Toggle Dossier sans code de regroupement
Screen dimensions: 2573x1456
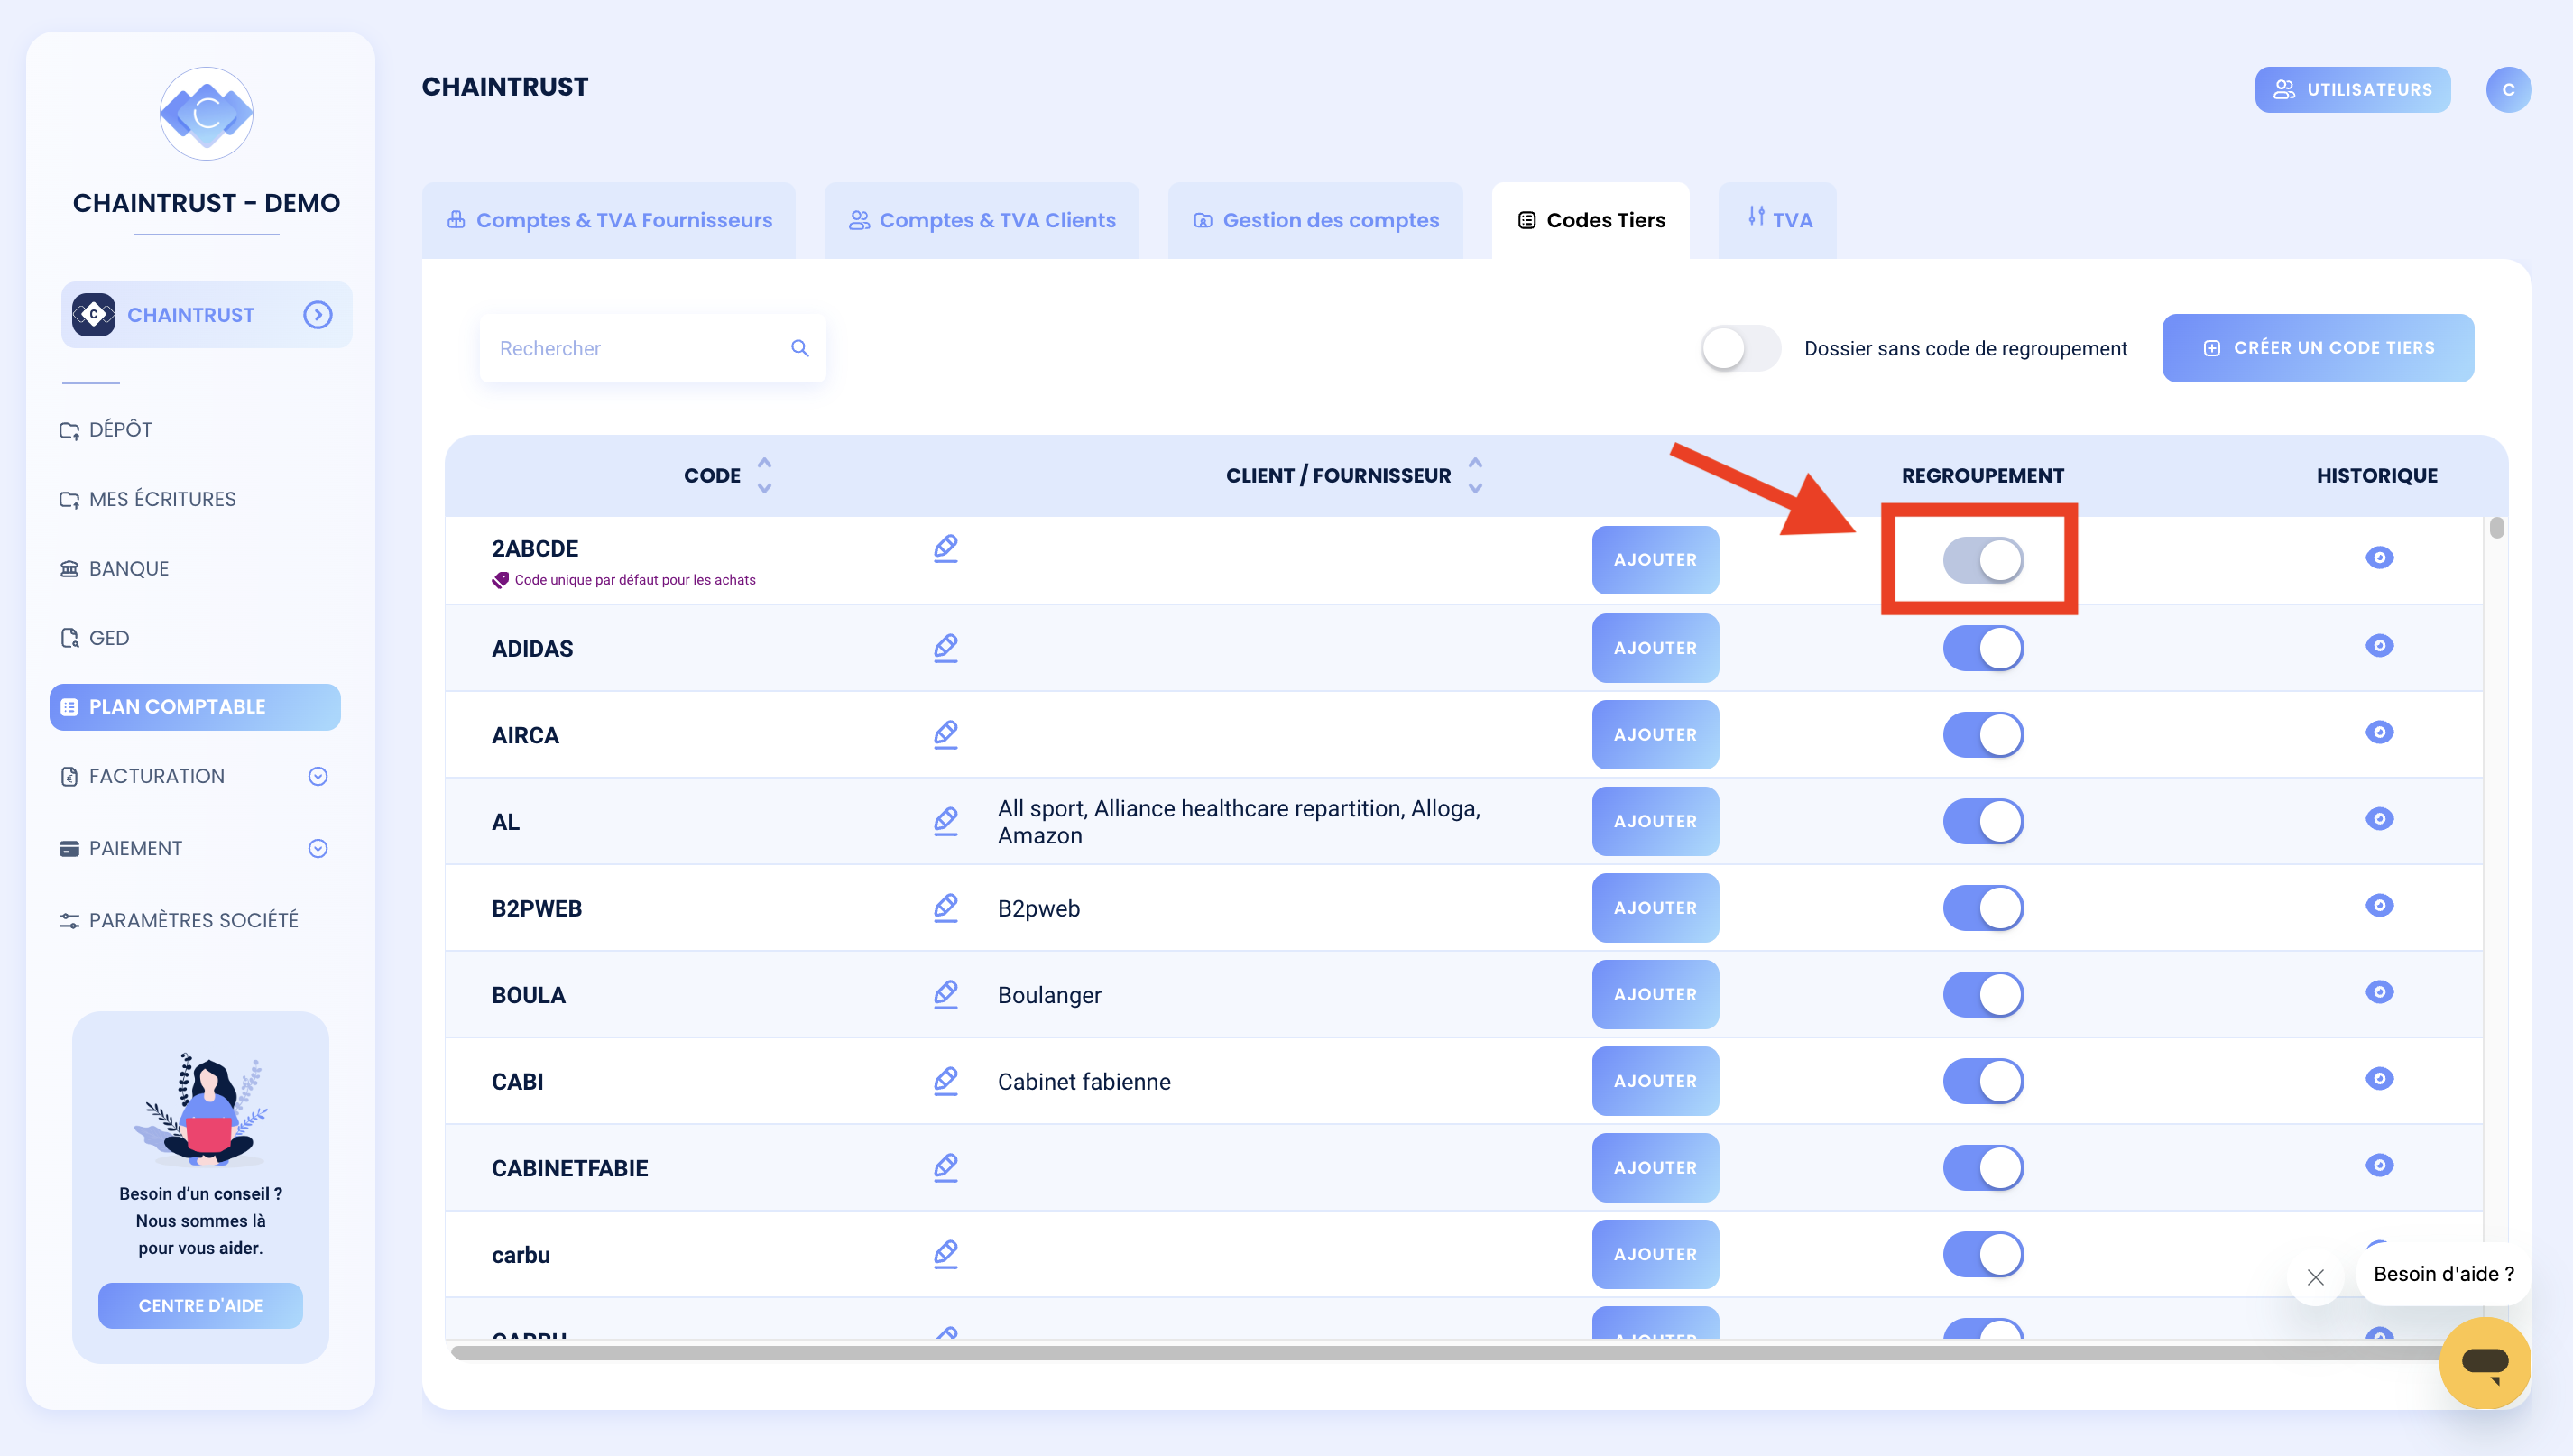click(1741, 348)
